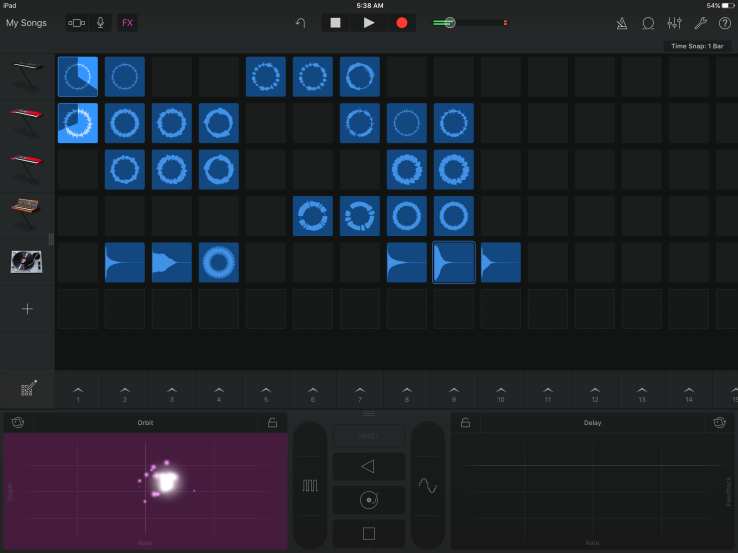Trigger column 3
This screenshot has height=553, width=738.
coord(172,394)
